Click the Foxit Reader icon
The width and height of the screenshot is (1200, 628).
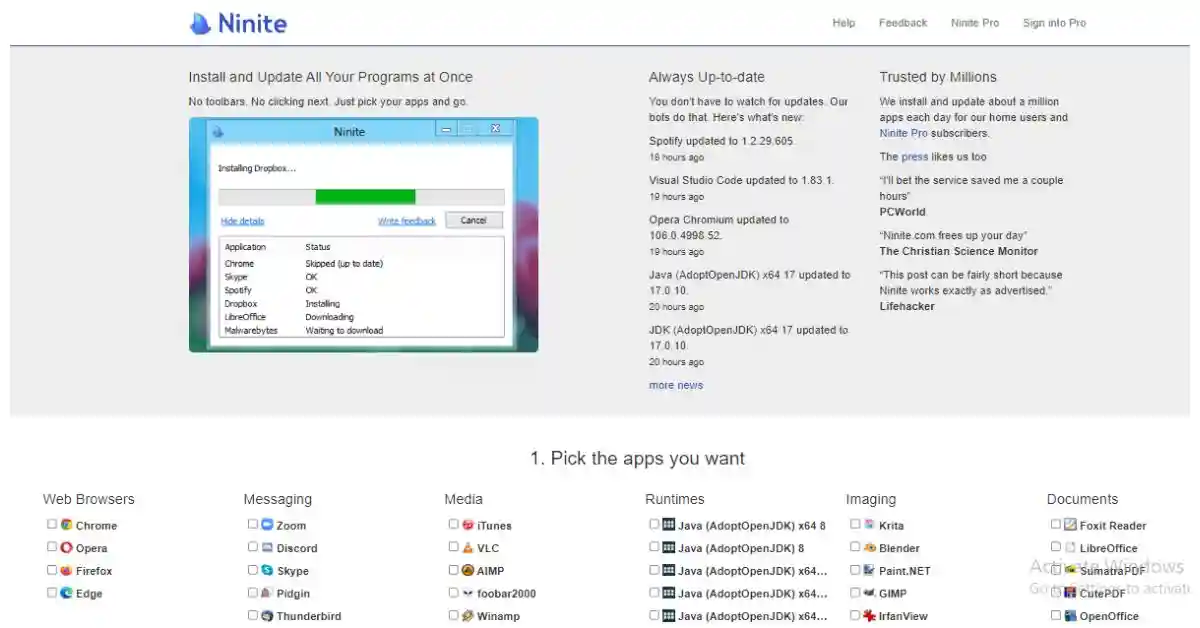pyautogui.click(x=1070, y=524)
